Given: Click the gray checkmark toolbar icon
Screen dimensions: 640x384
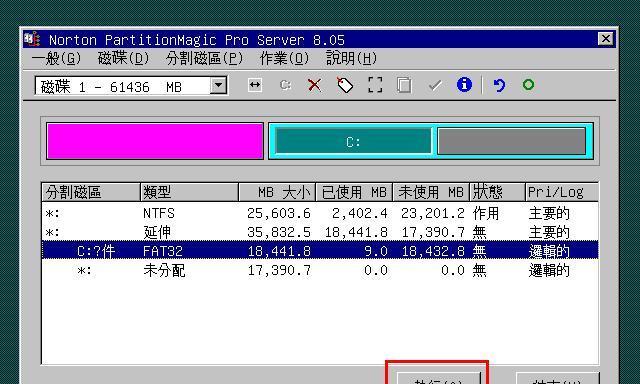Looking at the screenshot, I should click(x=435, y=85).
